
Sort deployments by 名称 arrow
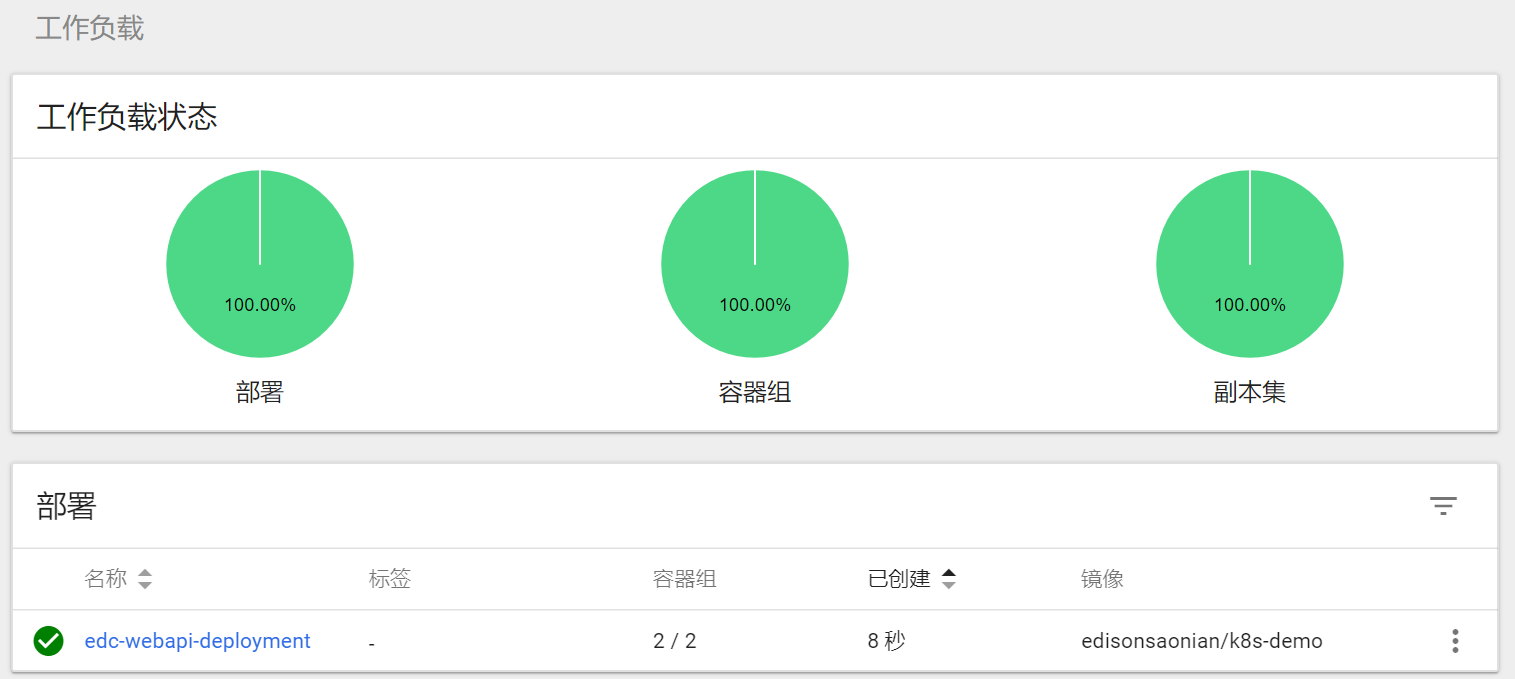(145, 579)
